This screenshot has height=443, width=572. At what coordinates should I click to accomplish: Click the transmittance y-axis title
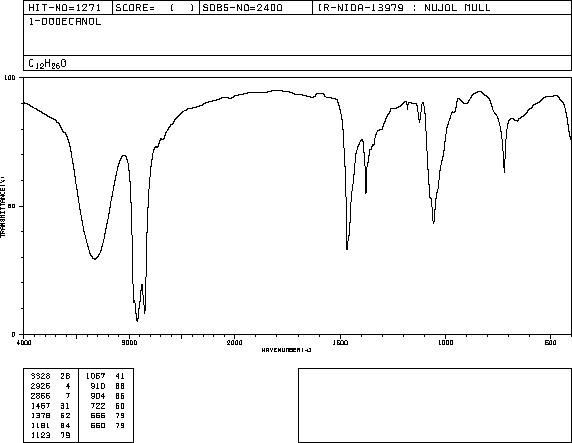[3, 206]
